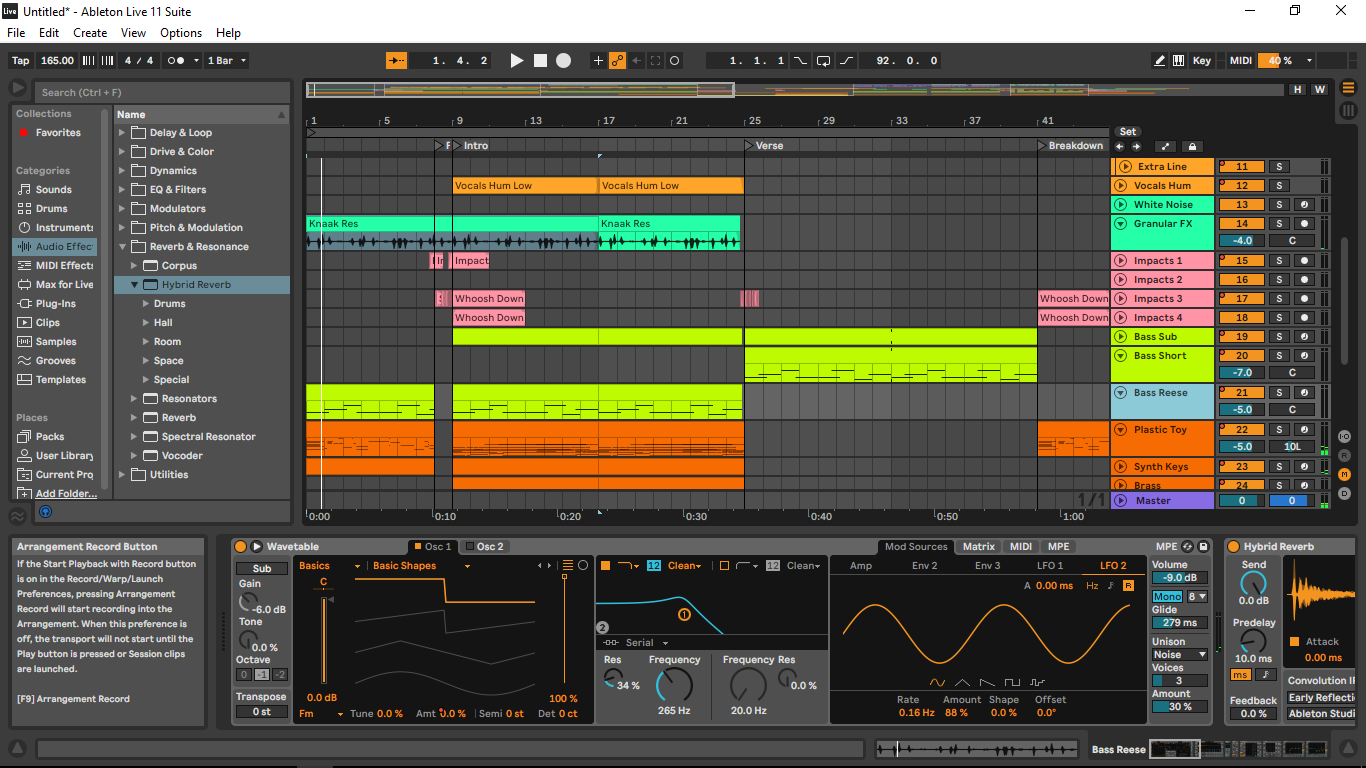
Task: Open the Unison mode Noise dropdown
Action: 1180,654
